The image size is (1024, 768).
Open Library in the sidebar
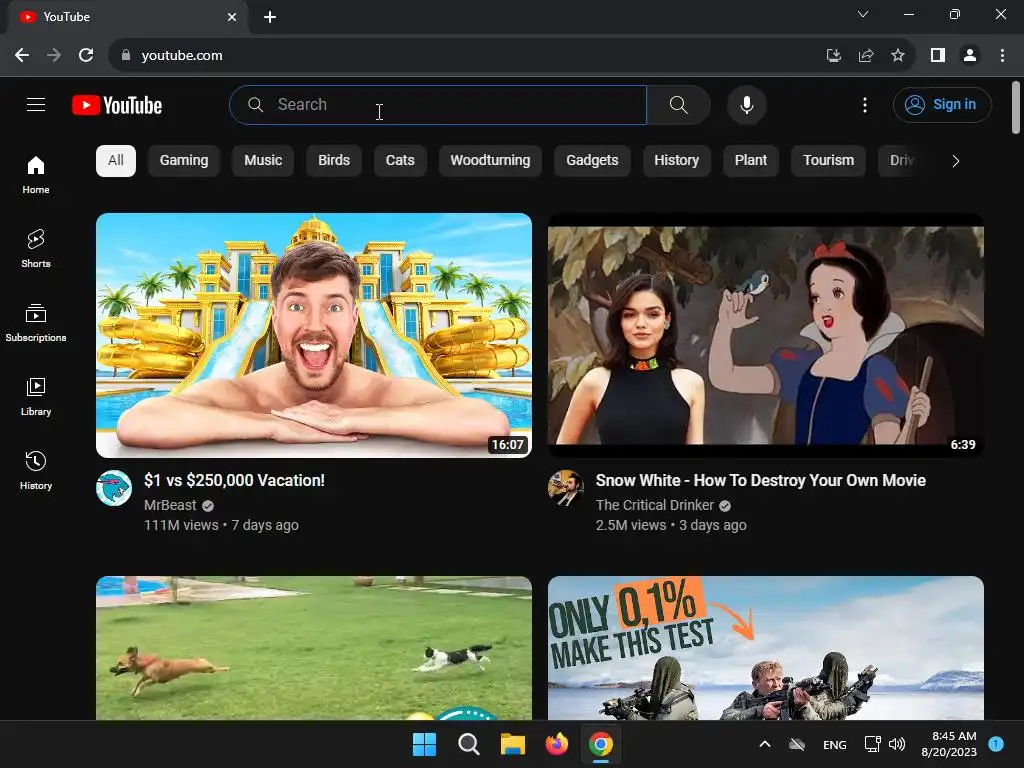pos(36,396)
